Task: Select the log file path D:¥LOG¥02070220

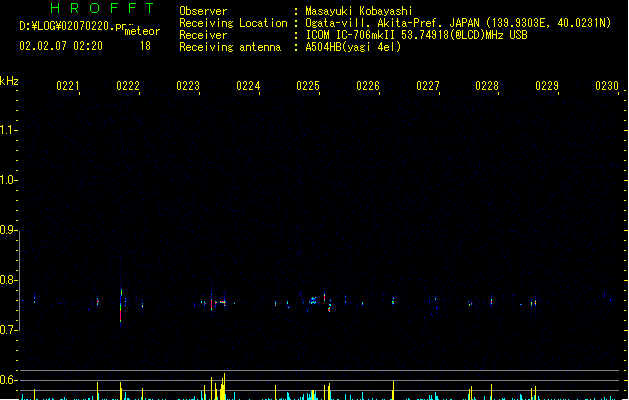Action: pyautogui.click(x=67, y=26)
